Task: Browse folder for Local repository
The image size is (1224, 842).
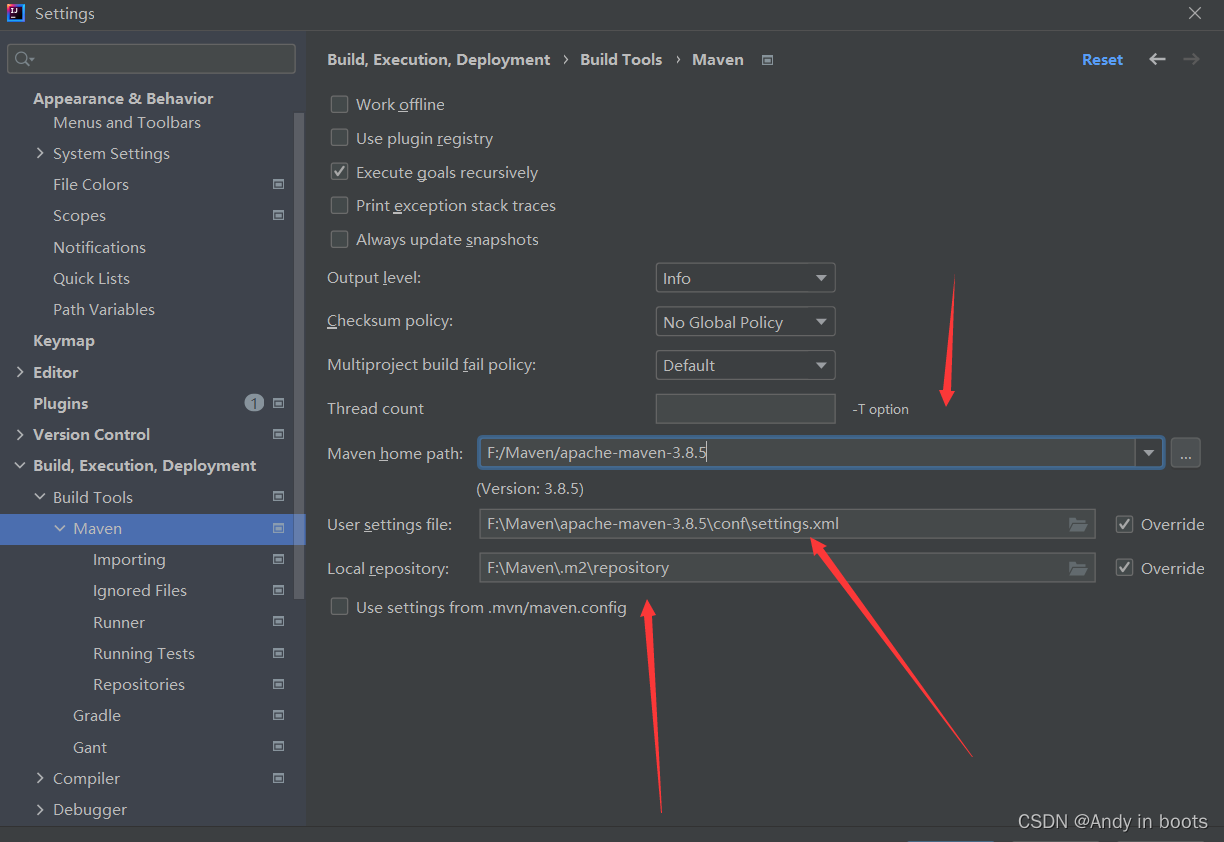Action: [1077, 568]
